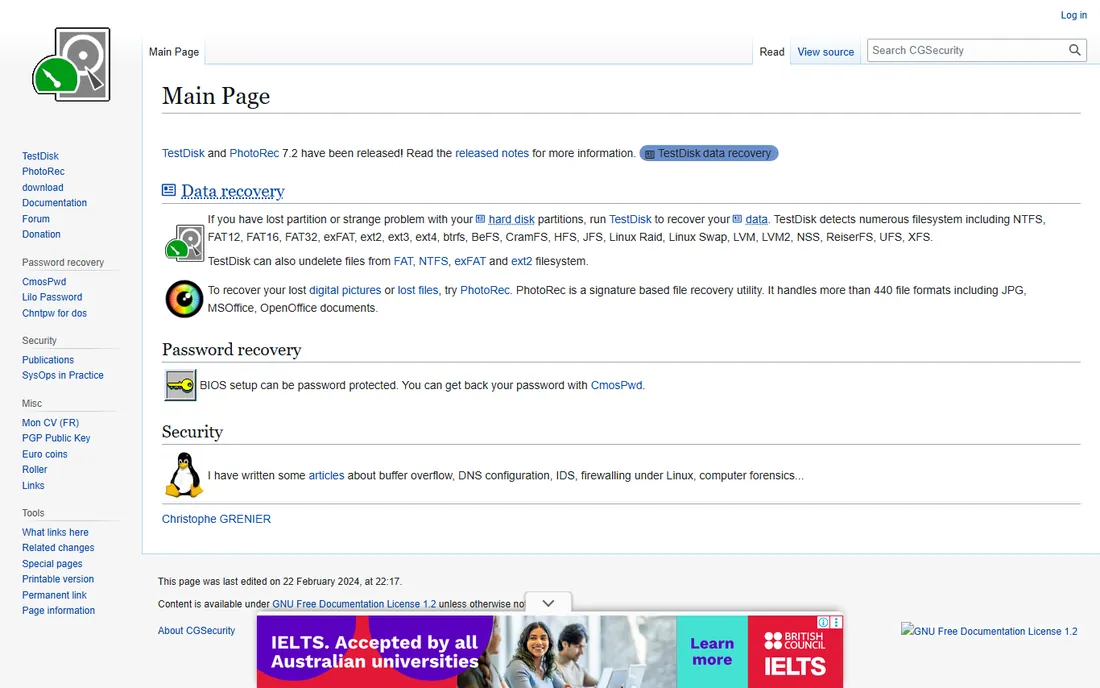Viewport: 1100px width, 688px height.
Task: Click the Log in link
Action: coord(1073,15)
